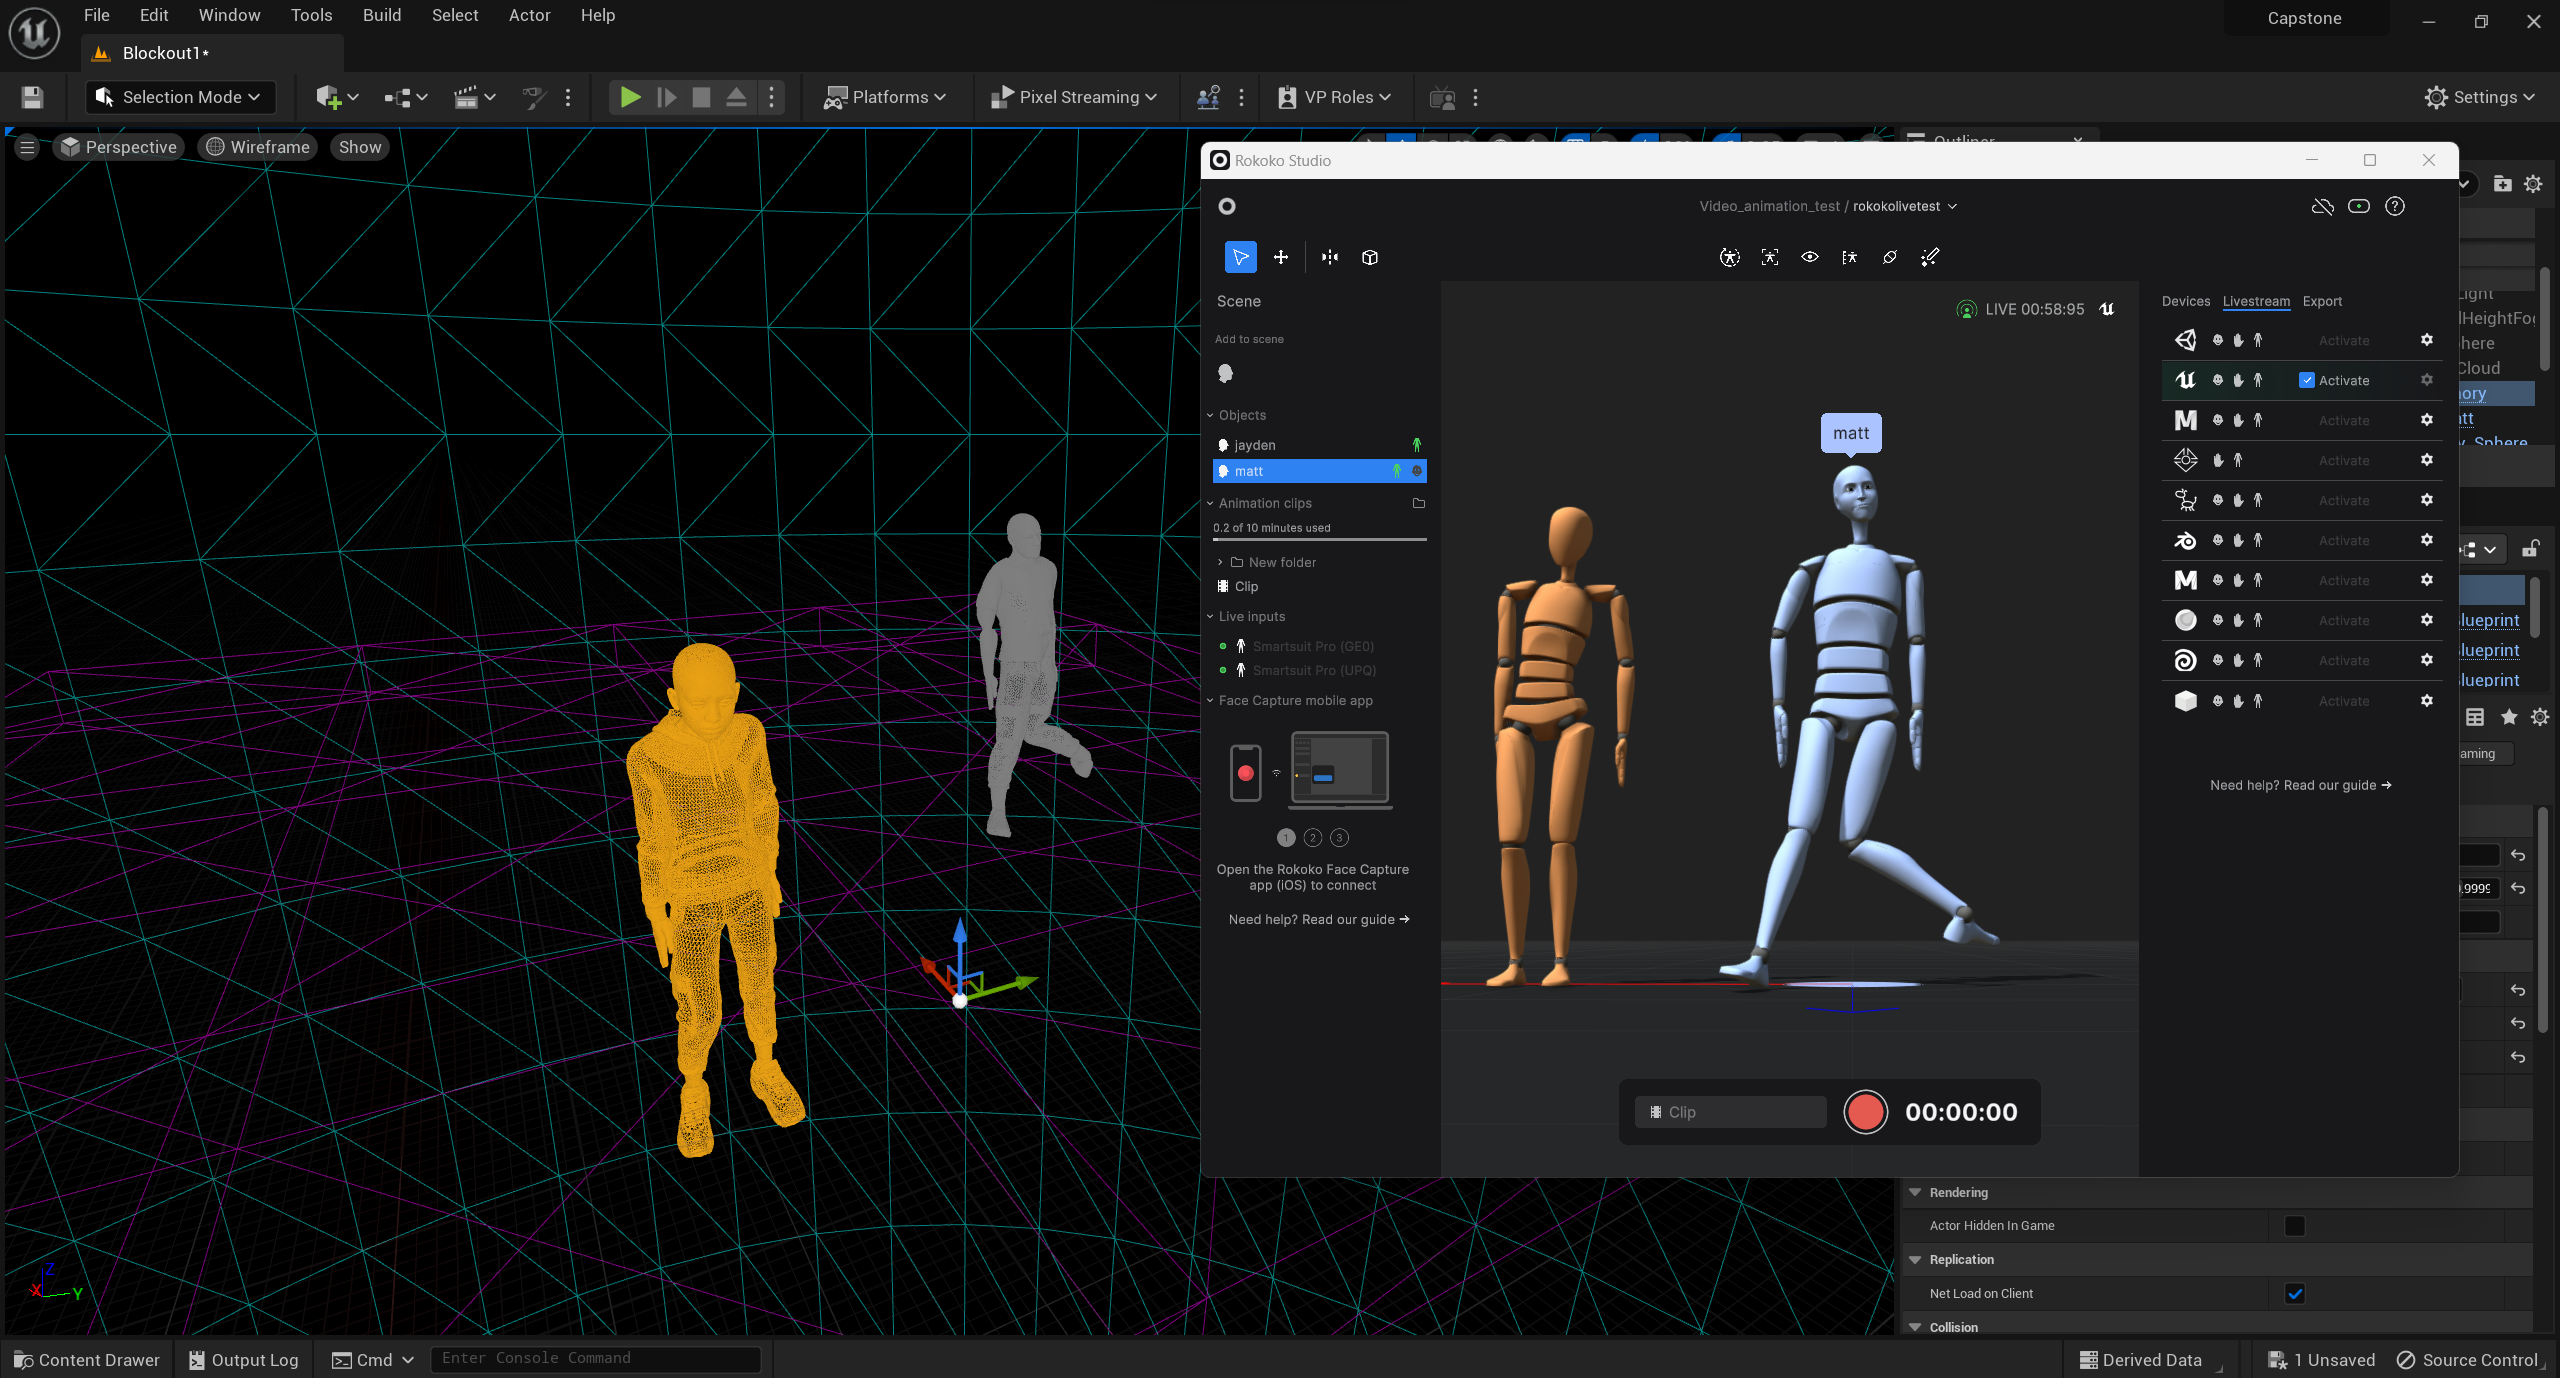Click the focus on actor frame icon
This screenshot has height=1378, width=2560.
tap(1770, 257)
